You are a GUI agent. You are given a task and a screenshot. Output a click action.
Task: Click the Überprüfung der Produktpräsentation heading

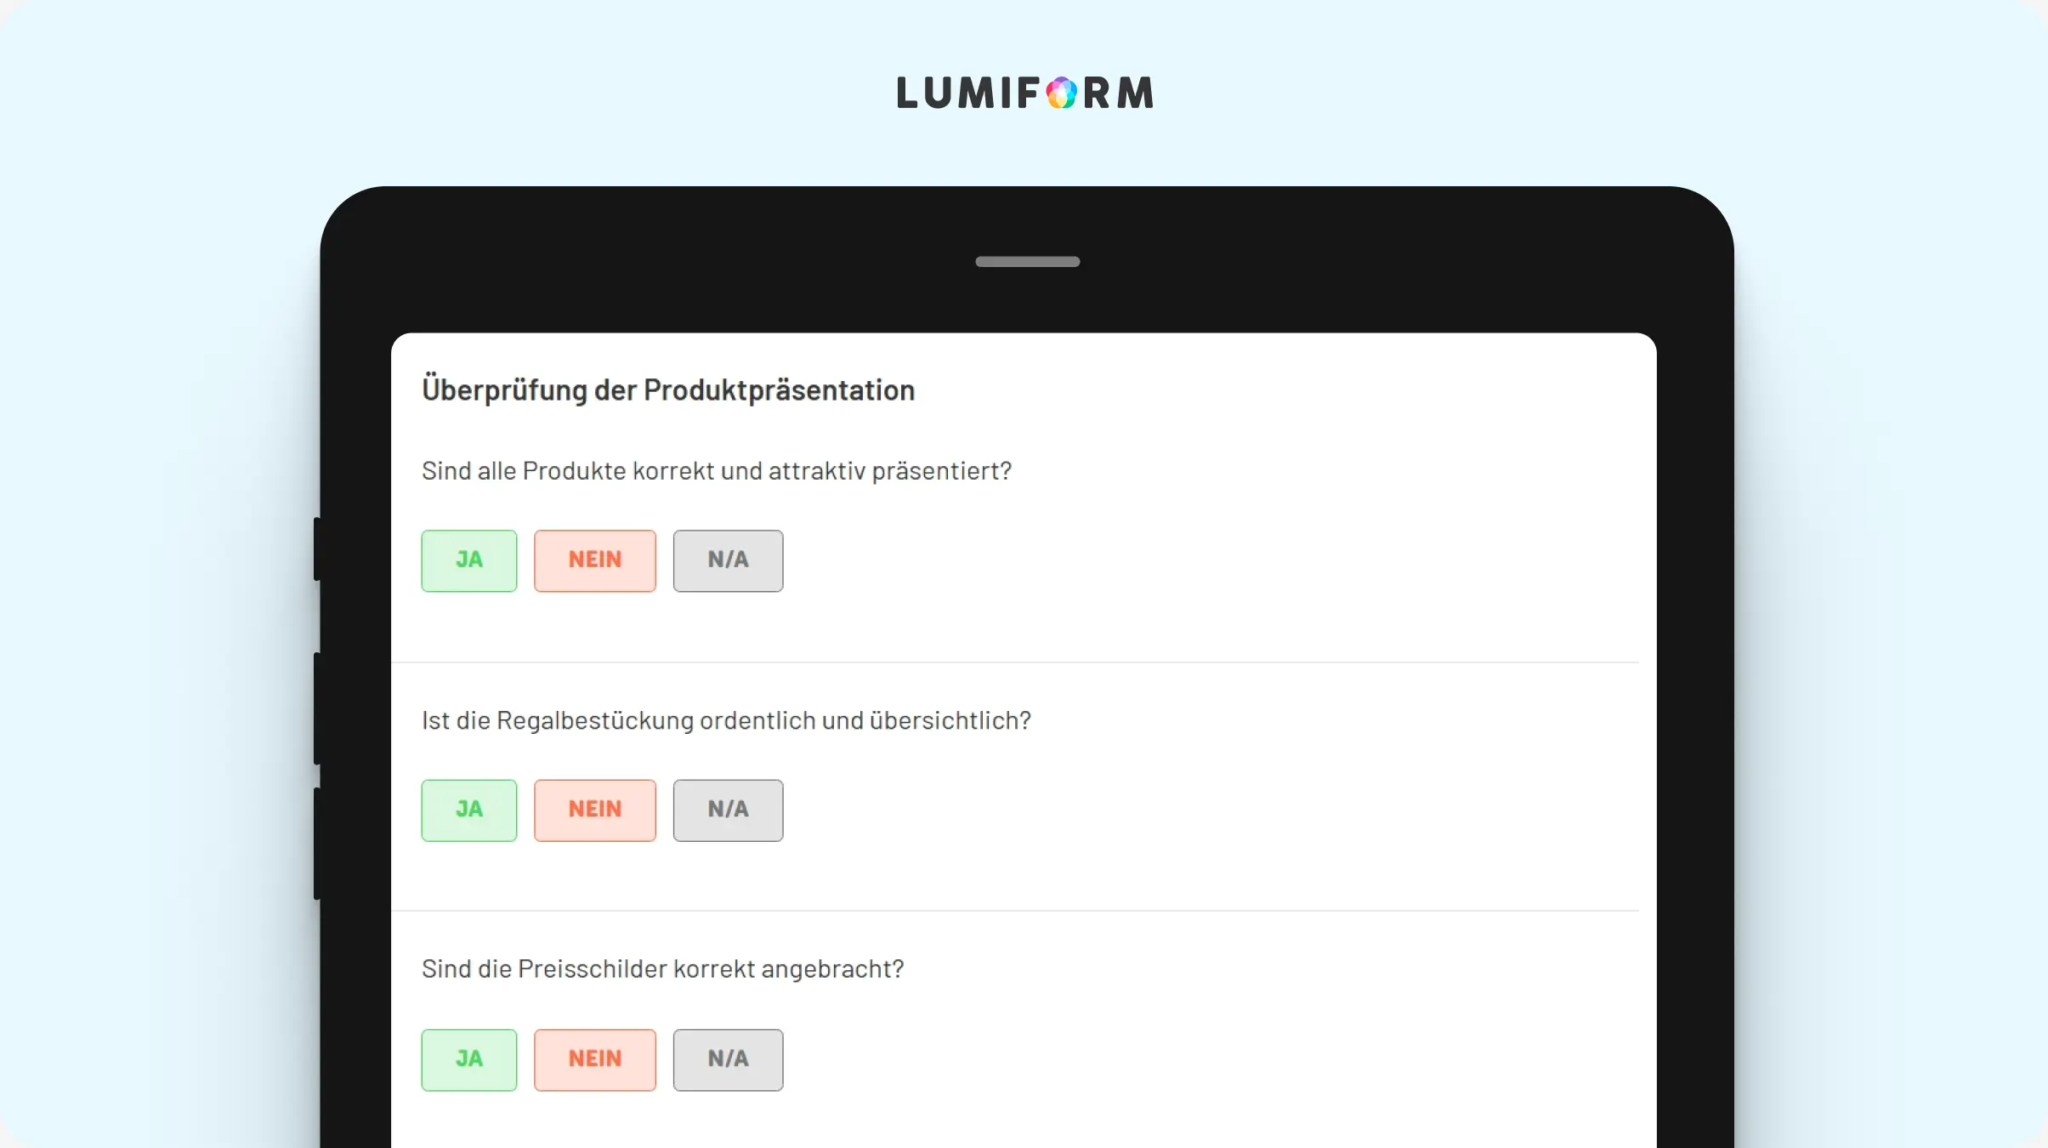pos(668,390)
